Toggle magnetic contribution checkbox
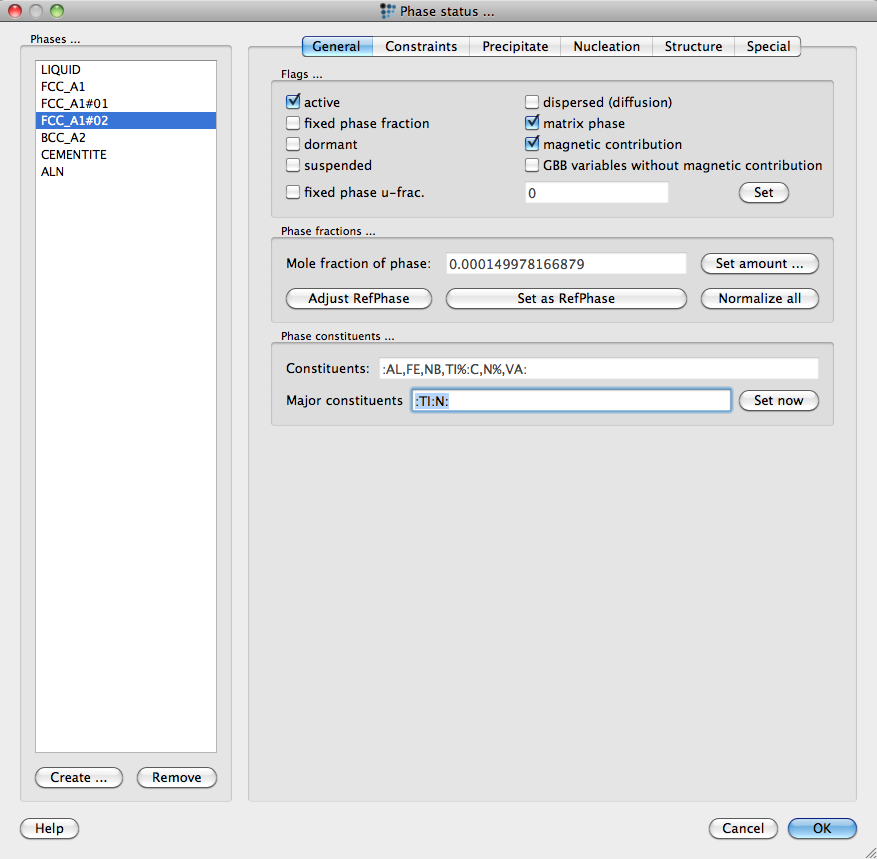 click(532, 144)
